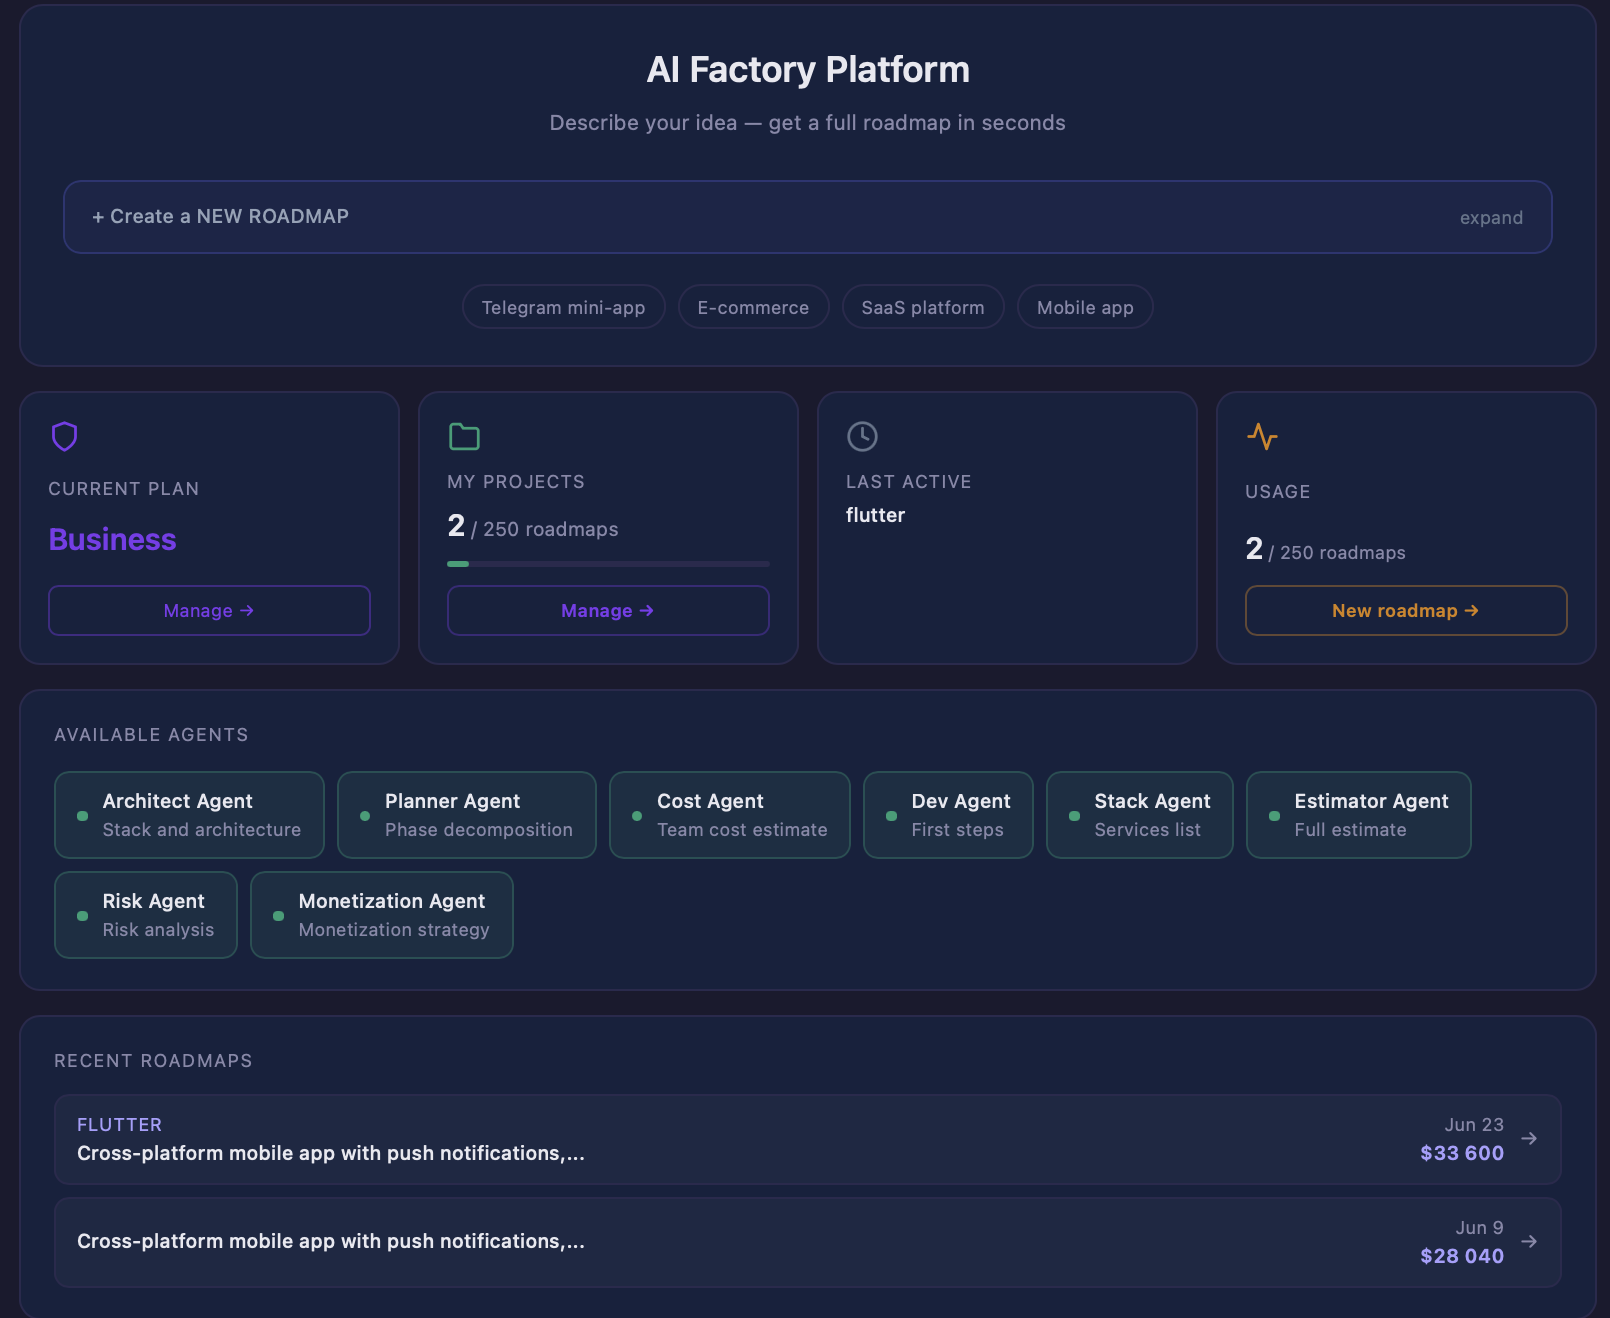Click Manage under Current Plan

pyautogui.click(x=209, y=610)
